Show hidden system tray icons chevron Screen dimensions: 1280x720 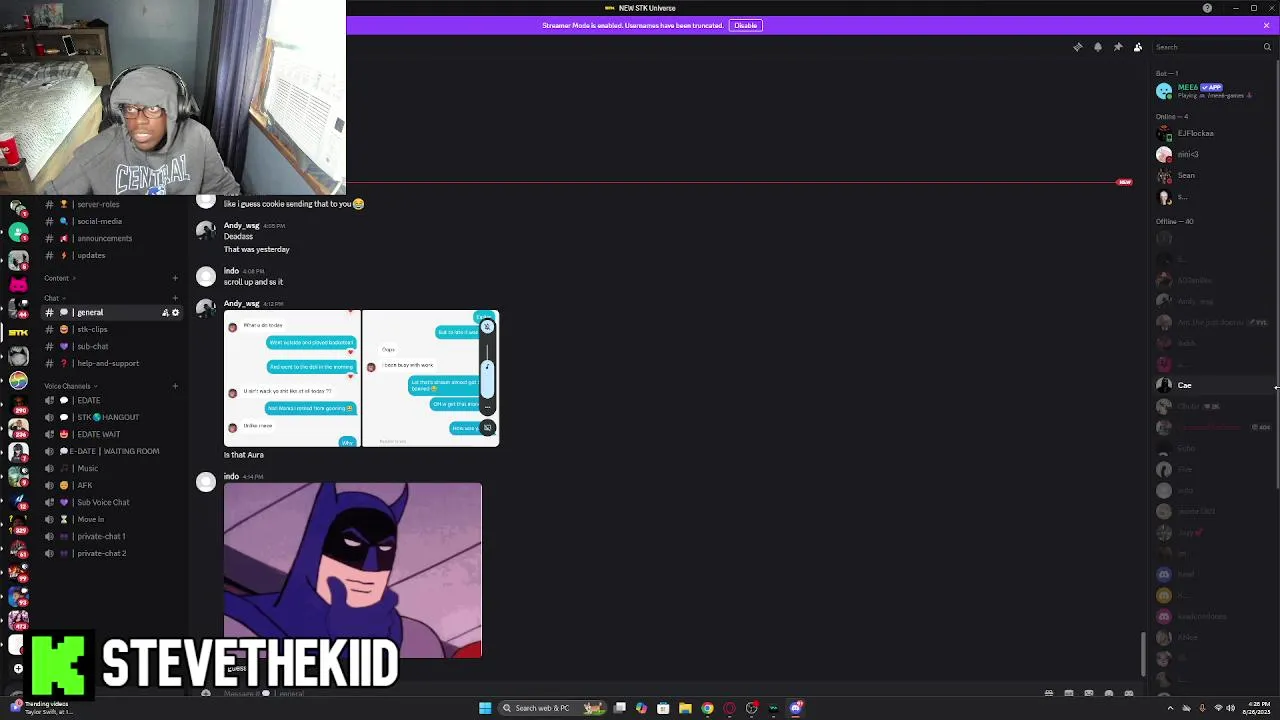click(1170, 708)
